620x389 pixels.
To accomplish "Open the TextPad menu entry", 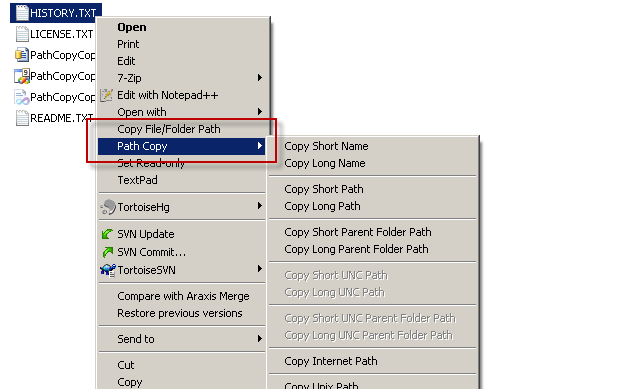I will pyautogui.click(x=137, y=180).
